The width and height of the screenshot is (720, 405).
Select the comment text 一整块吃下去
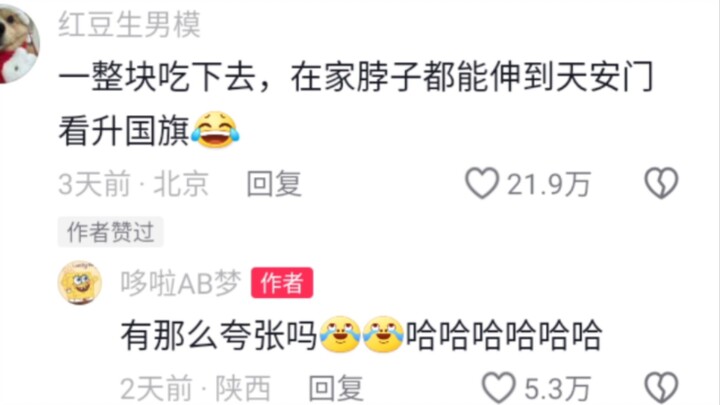pyautogui.click(x=157, y=77)
